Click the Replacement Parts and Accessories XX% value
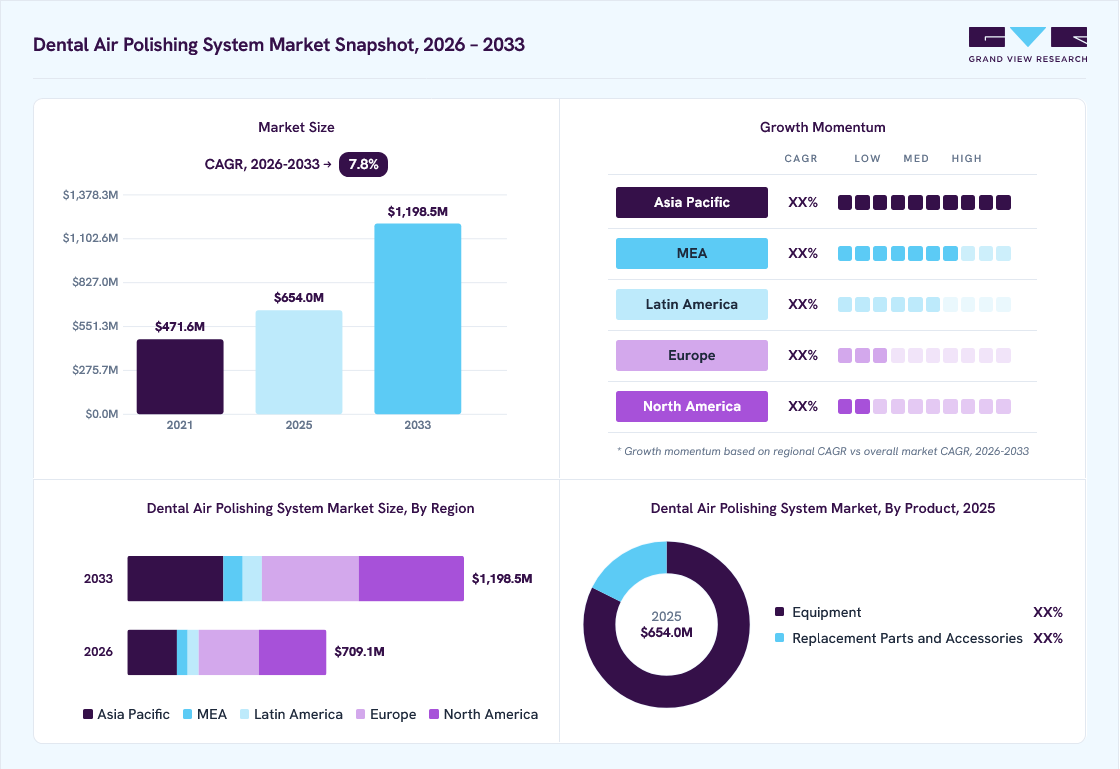Image resolution: width=1120 pixels, height=769 pixels. [x=1048, y=638]
